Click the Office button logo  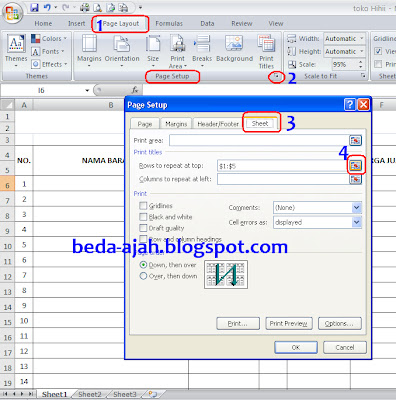coord(12,13)
